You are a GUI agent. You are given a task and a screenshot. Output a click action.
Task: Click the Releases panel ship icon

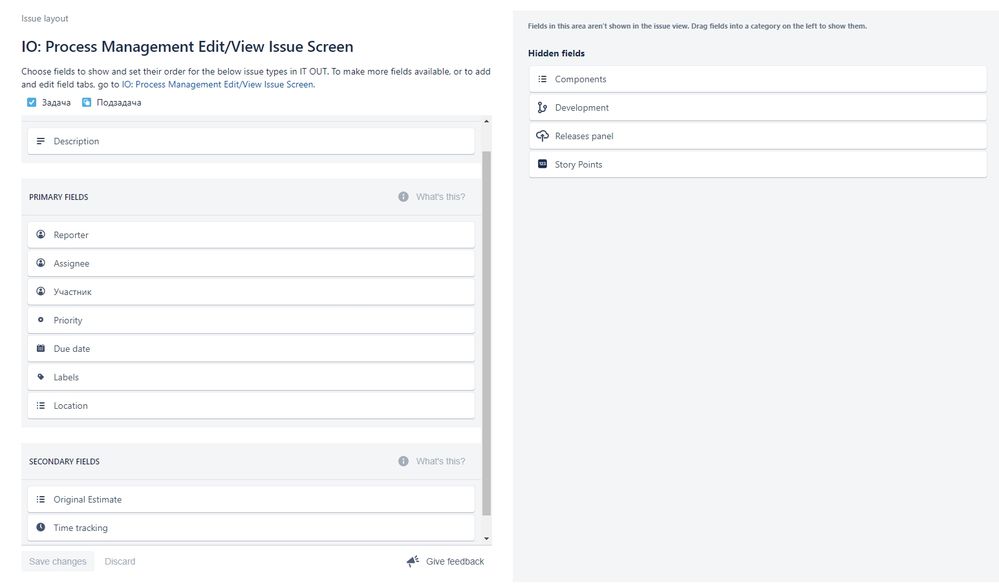541,135
